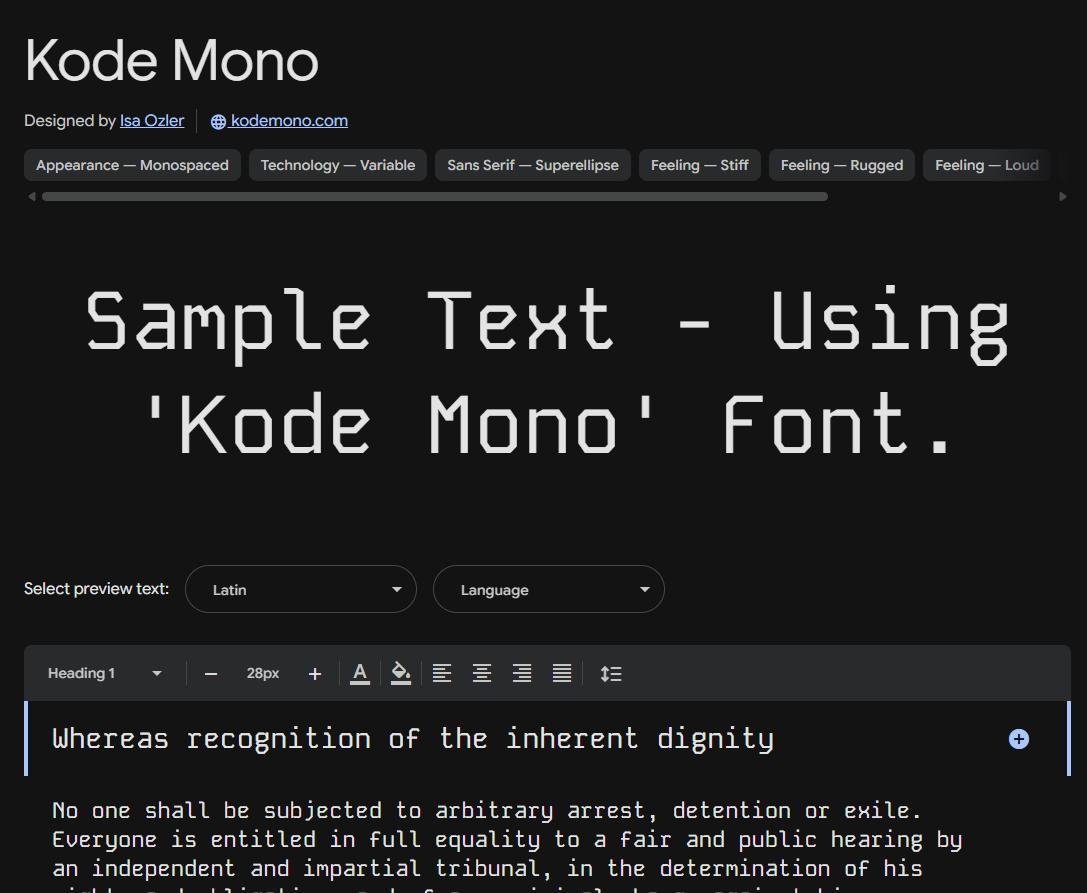Select the Appearance — Monospaced tag
1087x893 pixels.
132,165
